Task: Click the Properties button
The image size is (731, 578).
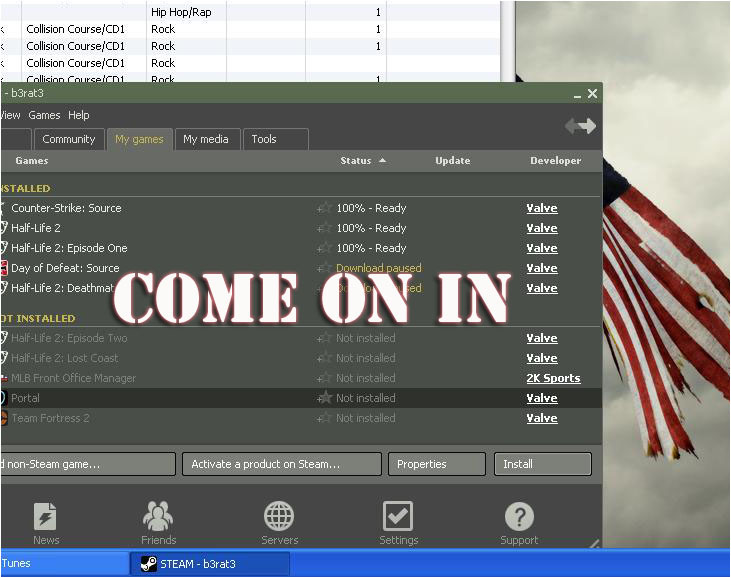Action: click(437, 464)
